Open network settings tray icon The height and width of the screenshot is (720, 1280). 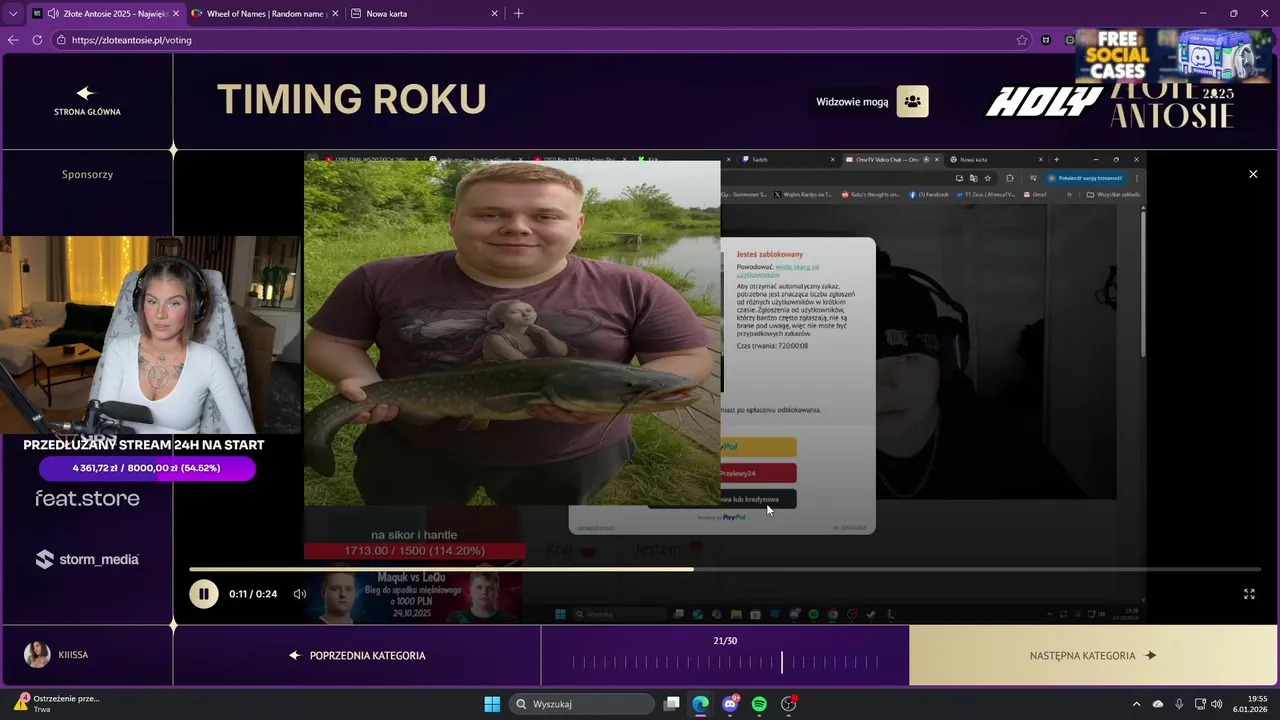point(1200,704)
